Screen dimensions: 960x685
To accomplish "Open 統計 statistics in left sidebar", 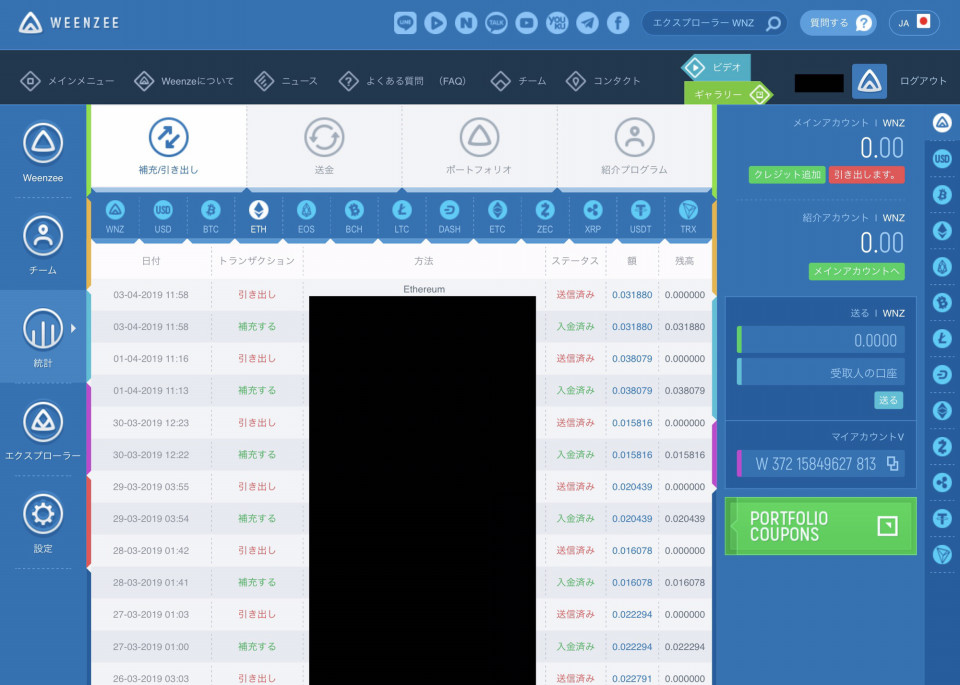I will click(43, 337).
